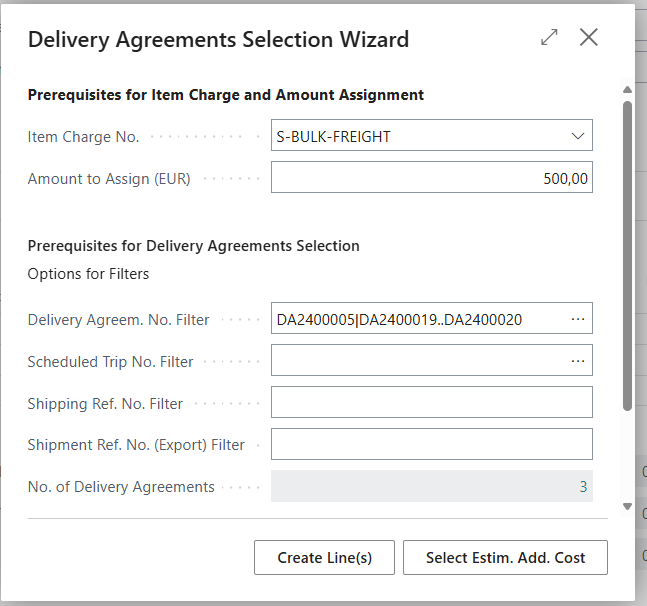Expand the wizard dialog to full screen
Image resolution: width=647 pixels, height=606 pixels.
click(549, 38)
